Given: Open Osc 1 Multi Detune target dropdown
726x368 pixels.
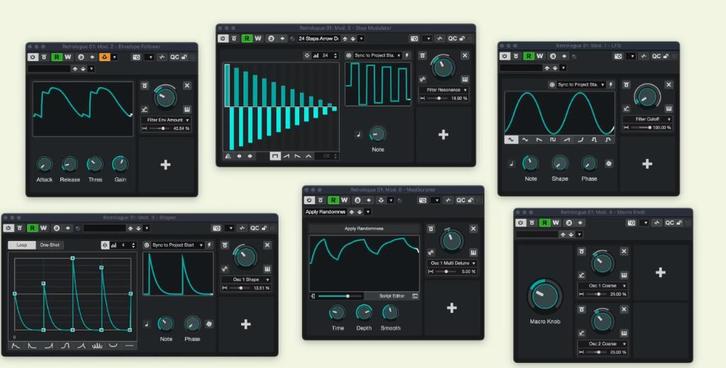Looking at the screenshot, I should click(x=452, y=263).
